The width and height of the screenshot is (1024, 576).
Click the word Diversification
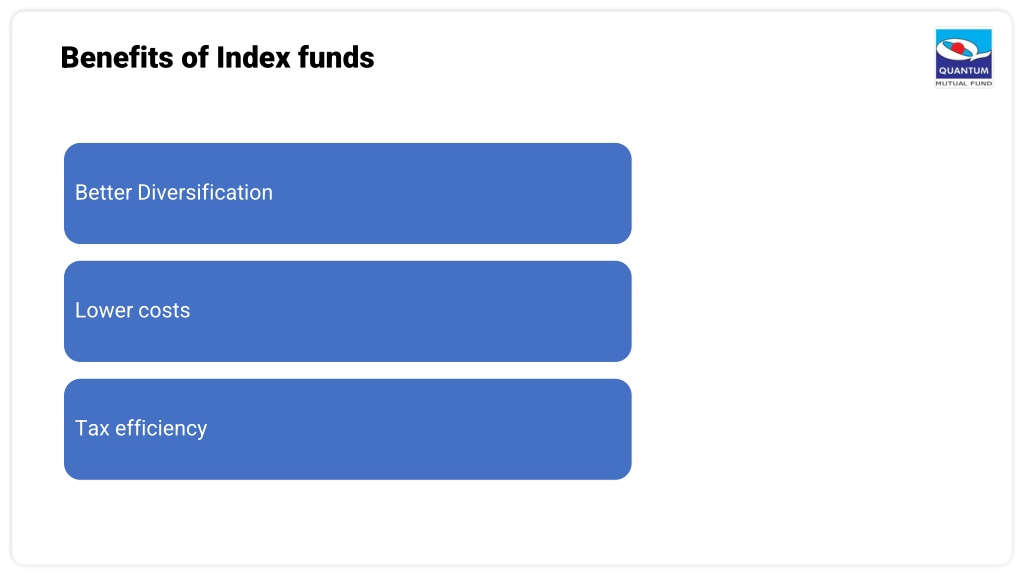tap(205, 193)
